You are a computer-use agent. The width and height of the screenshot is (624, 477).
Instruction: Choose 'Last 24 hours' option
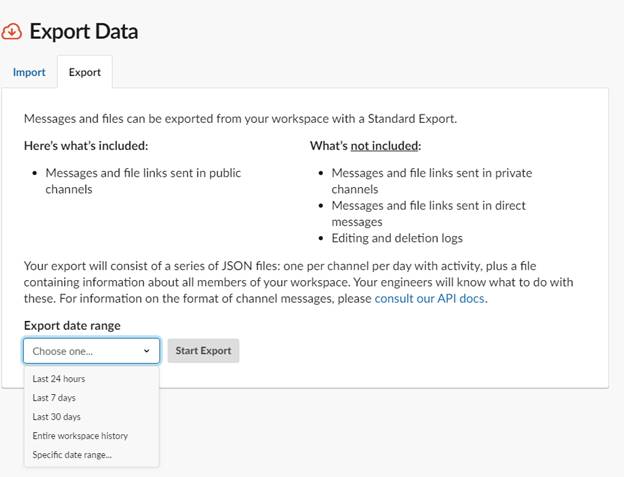coord(59,379)
